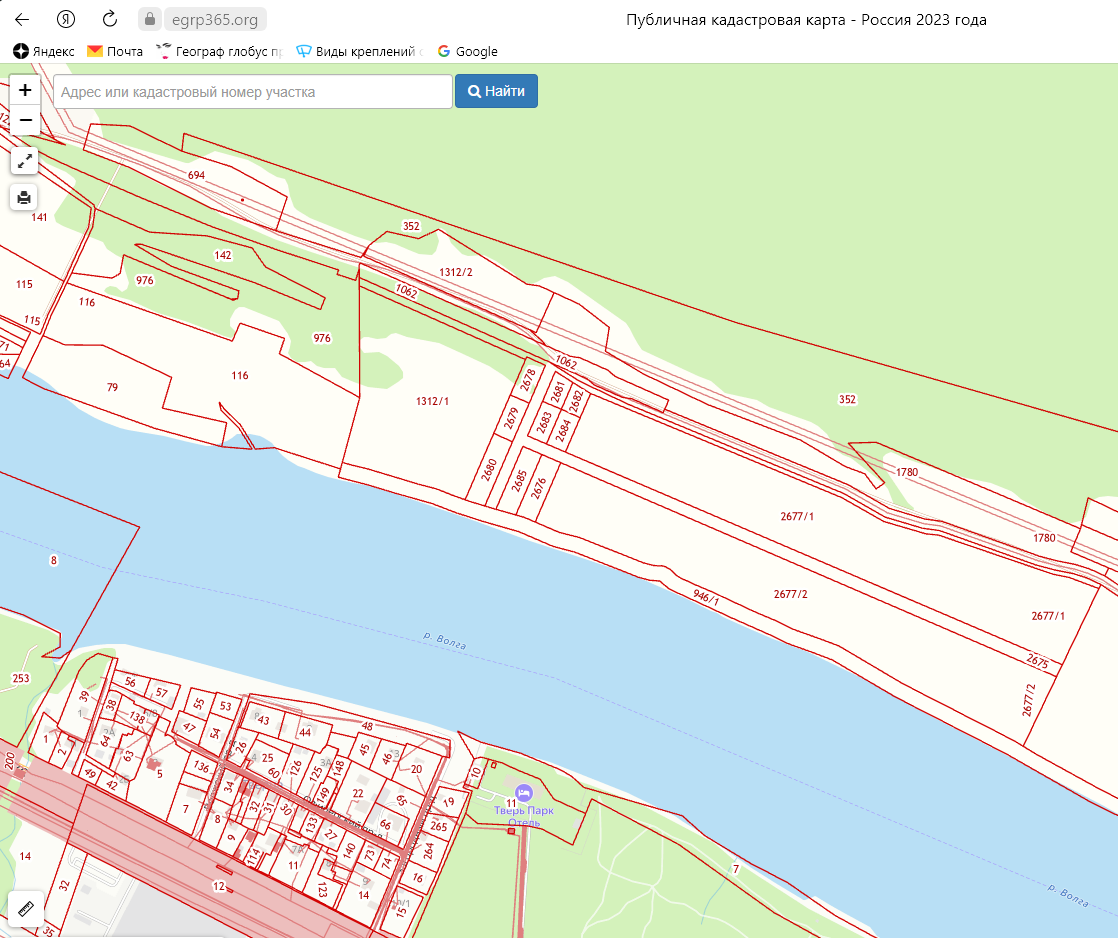The height and width of the screenshot is (938, 1118).
Task: Click parcel 265 label
Action: pyautogui.click(x=439, y=827)
